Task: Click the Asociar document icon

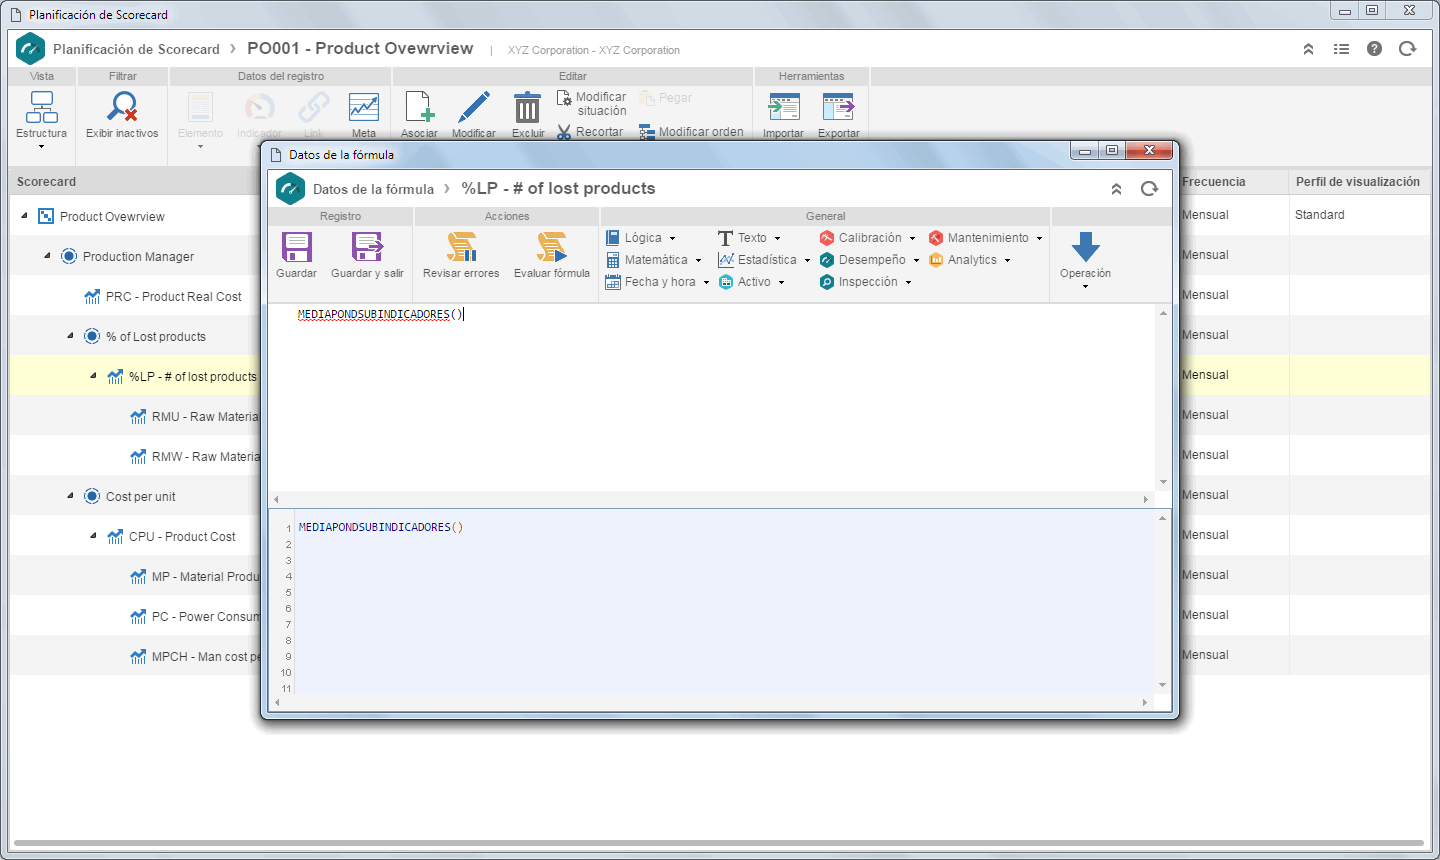Action: tap(419, 107)
